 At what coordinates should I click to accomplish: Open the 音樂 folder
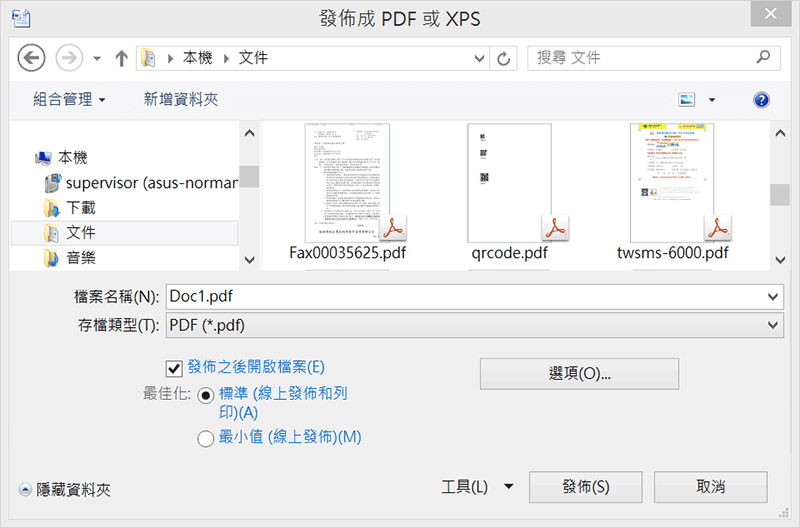[81, 258]
